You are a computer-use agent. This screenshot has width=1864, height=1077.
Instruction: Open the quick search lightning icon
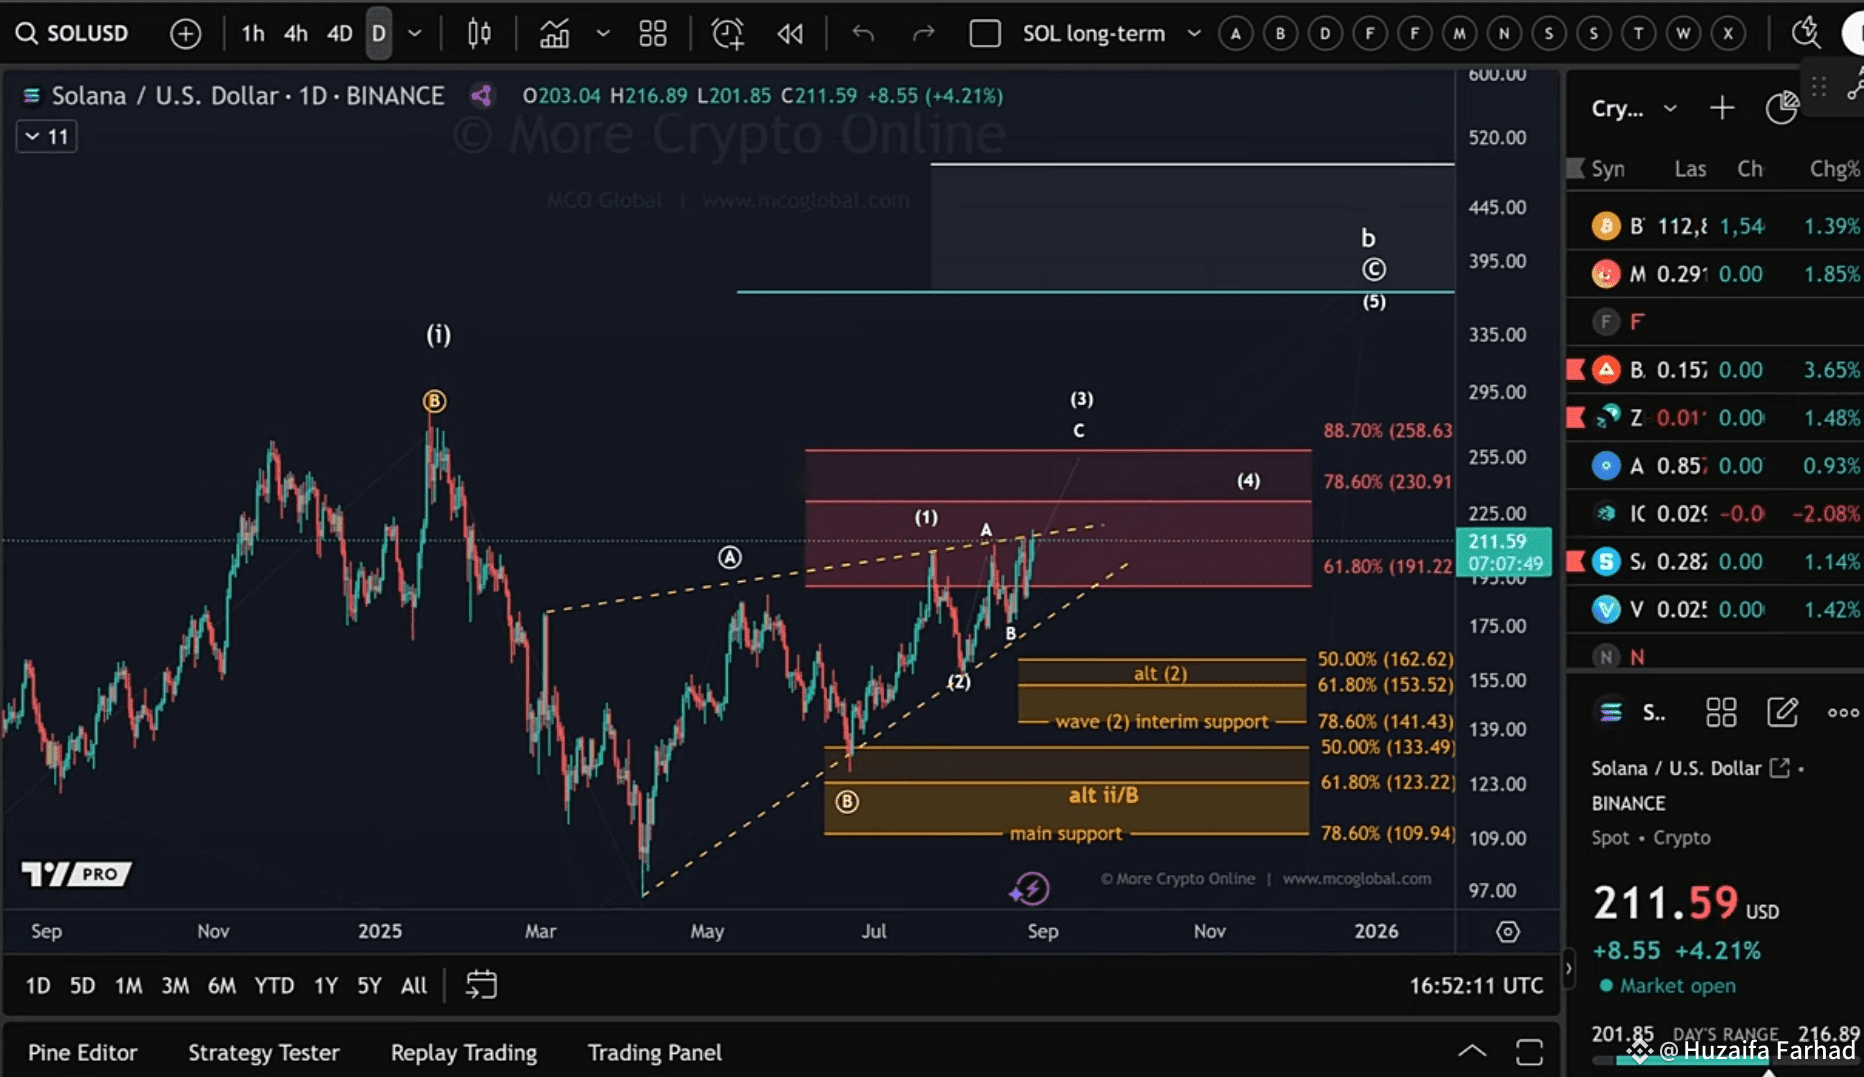click(x=1805, y=33)
